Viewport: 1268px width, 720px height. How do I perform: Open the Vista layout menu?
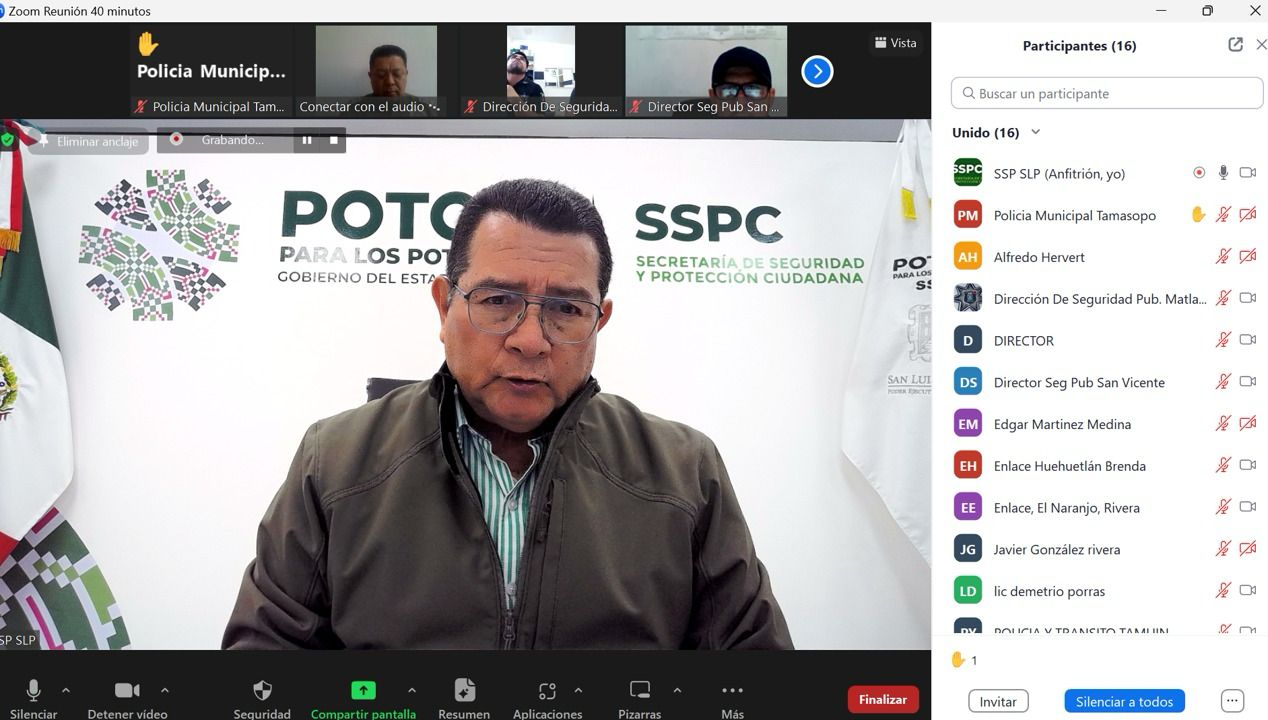[895, 43]
